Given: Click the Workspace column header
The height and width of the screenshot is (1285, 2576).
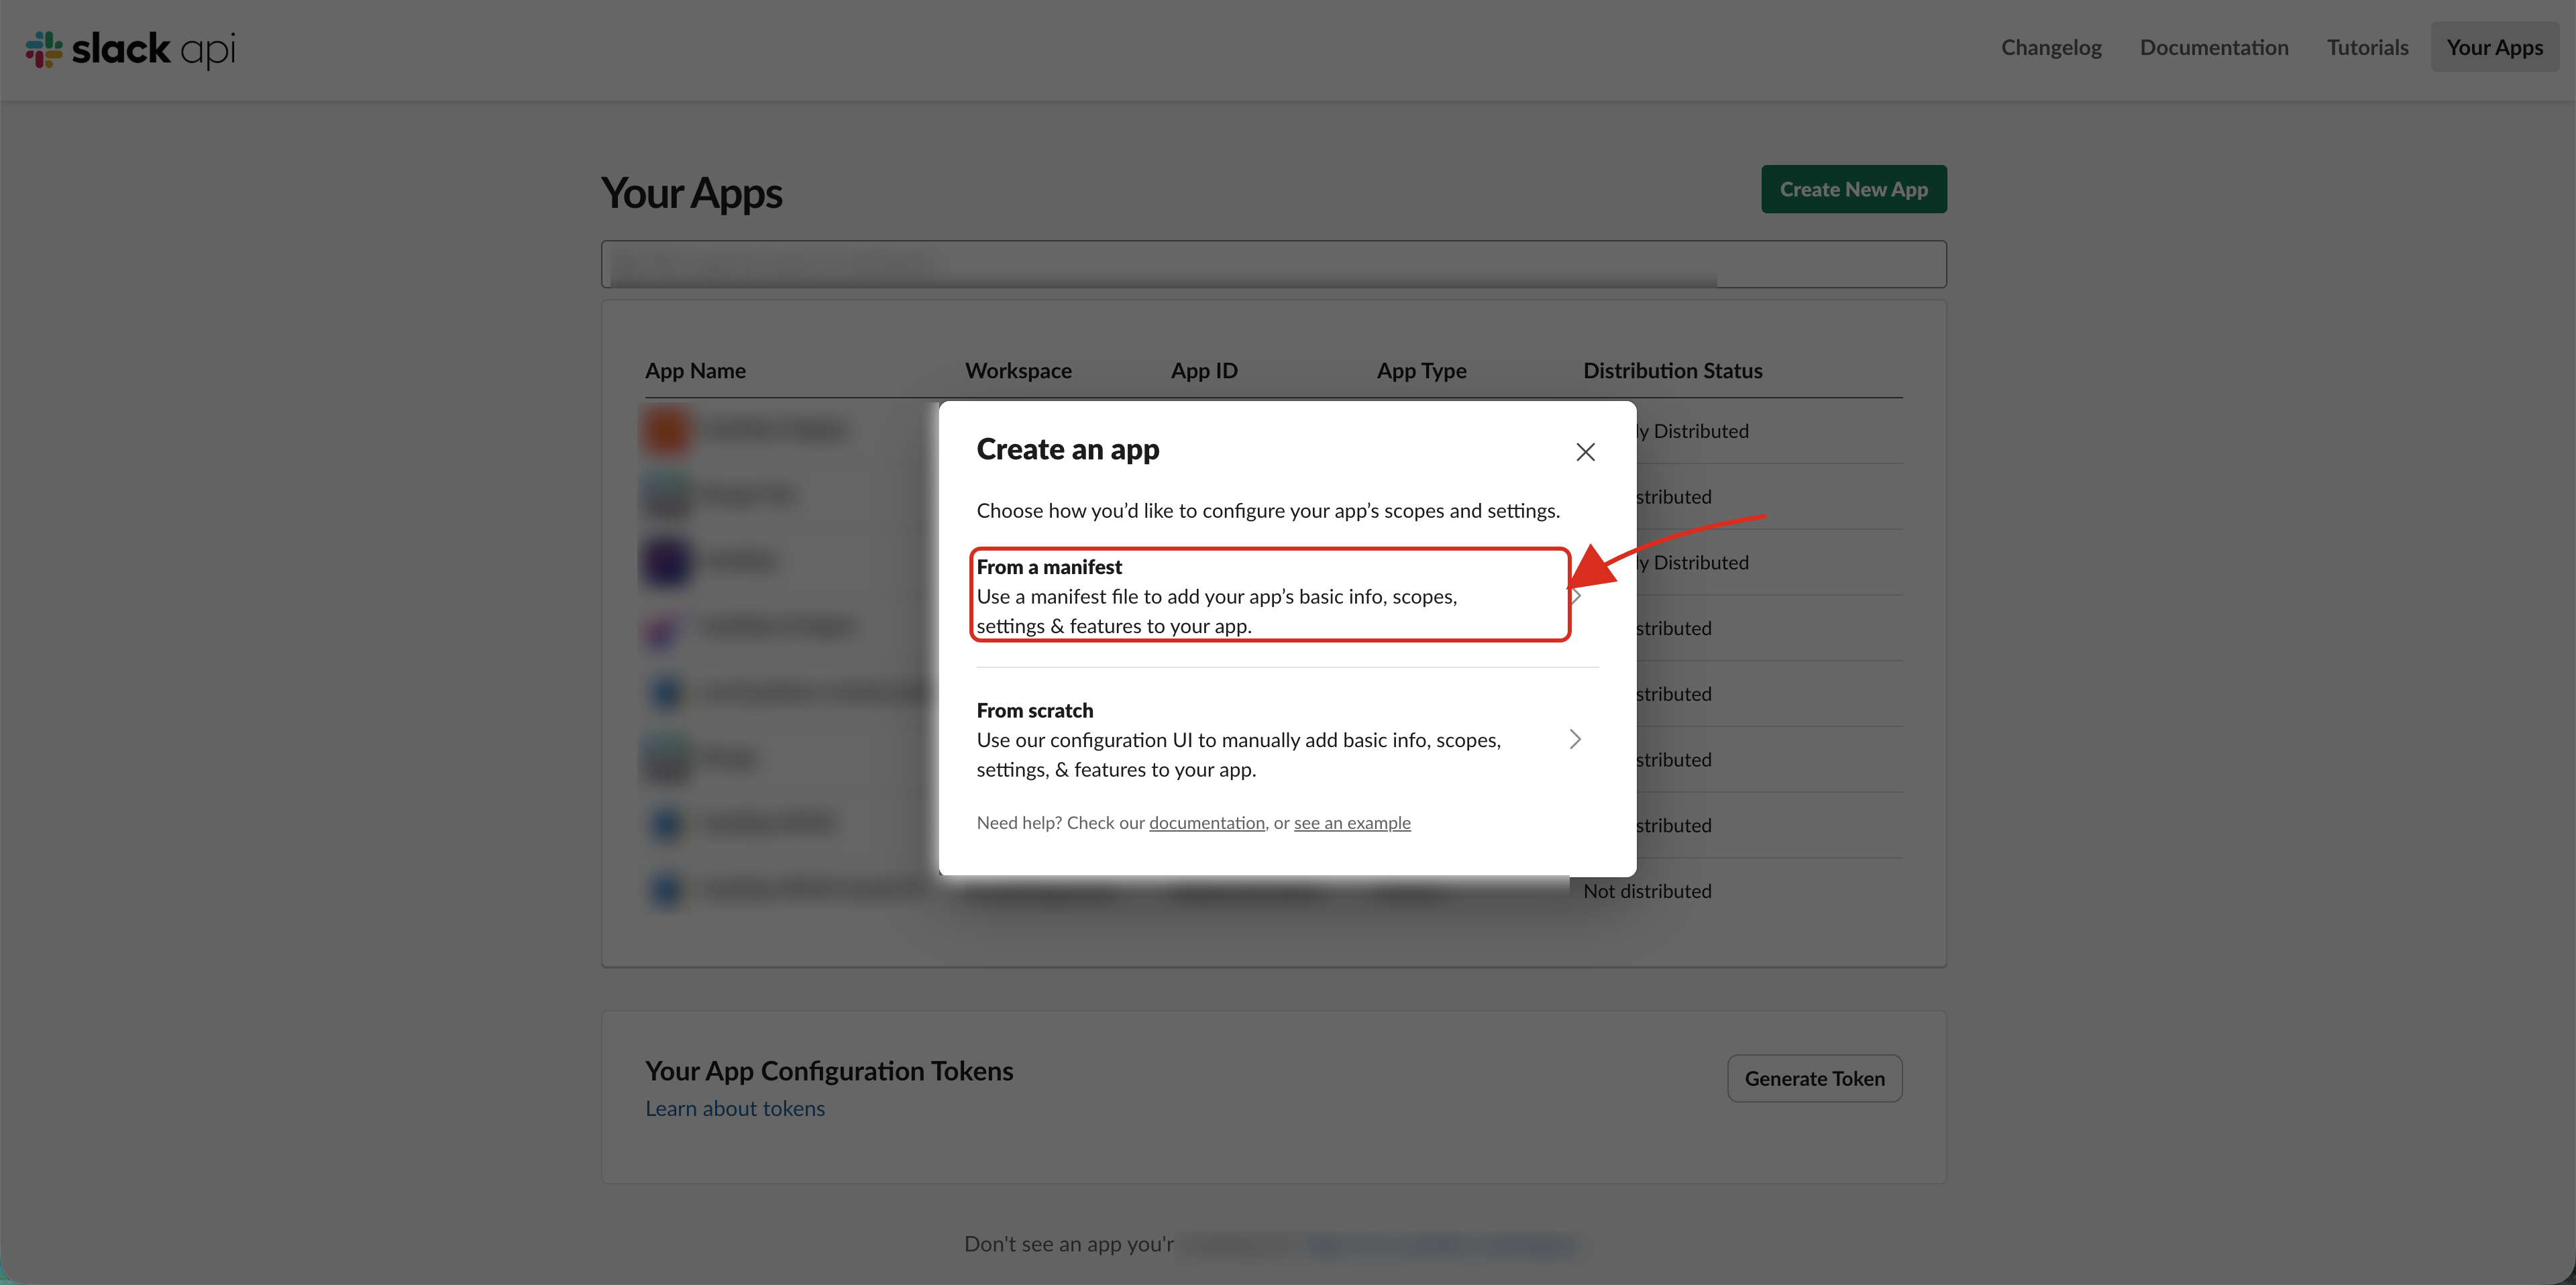Looking at the screenshot, I should point(1018,370).
